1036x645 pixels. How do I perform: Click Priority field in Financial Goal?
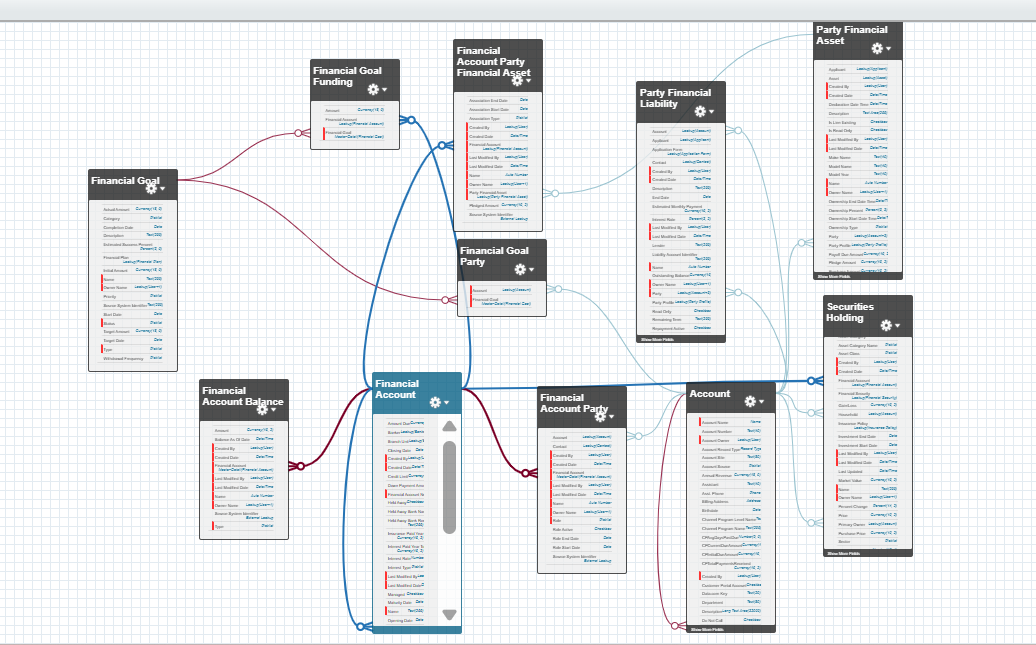coord(133,296)
